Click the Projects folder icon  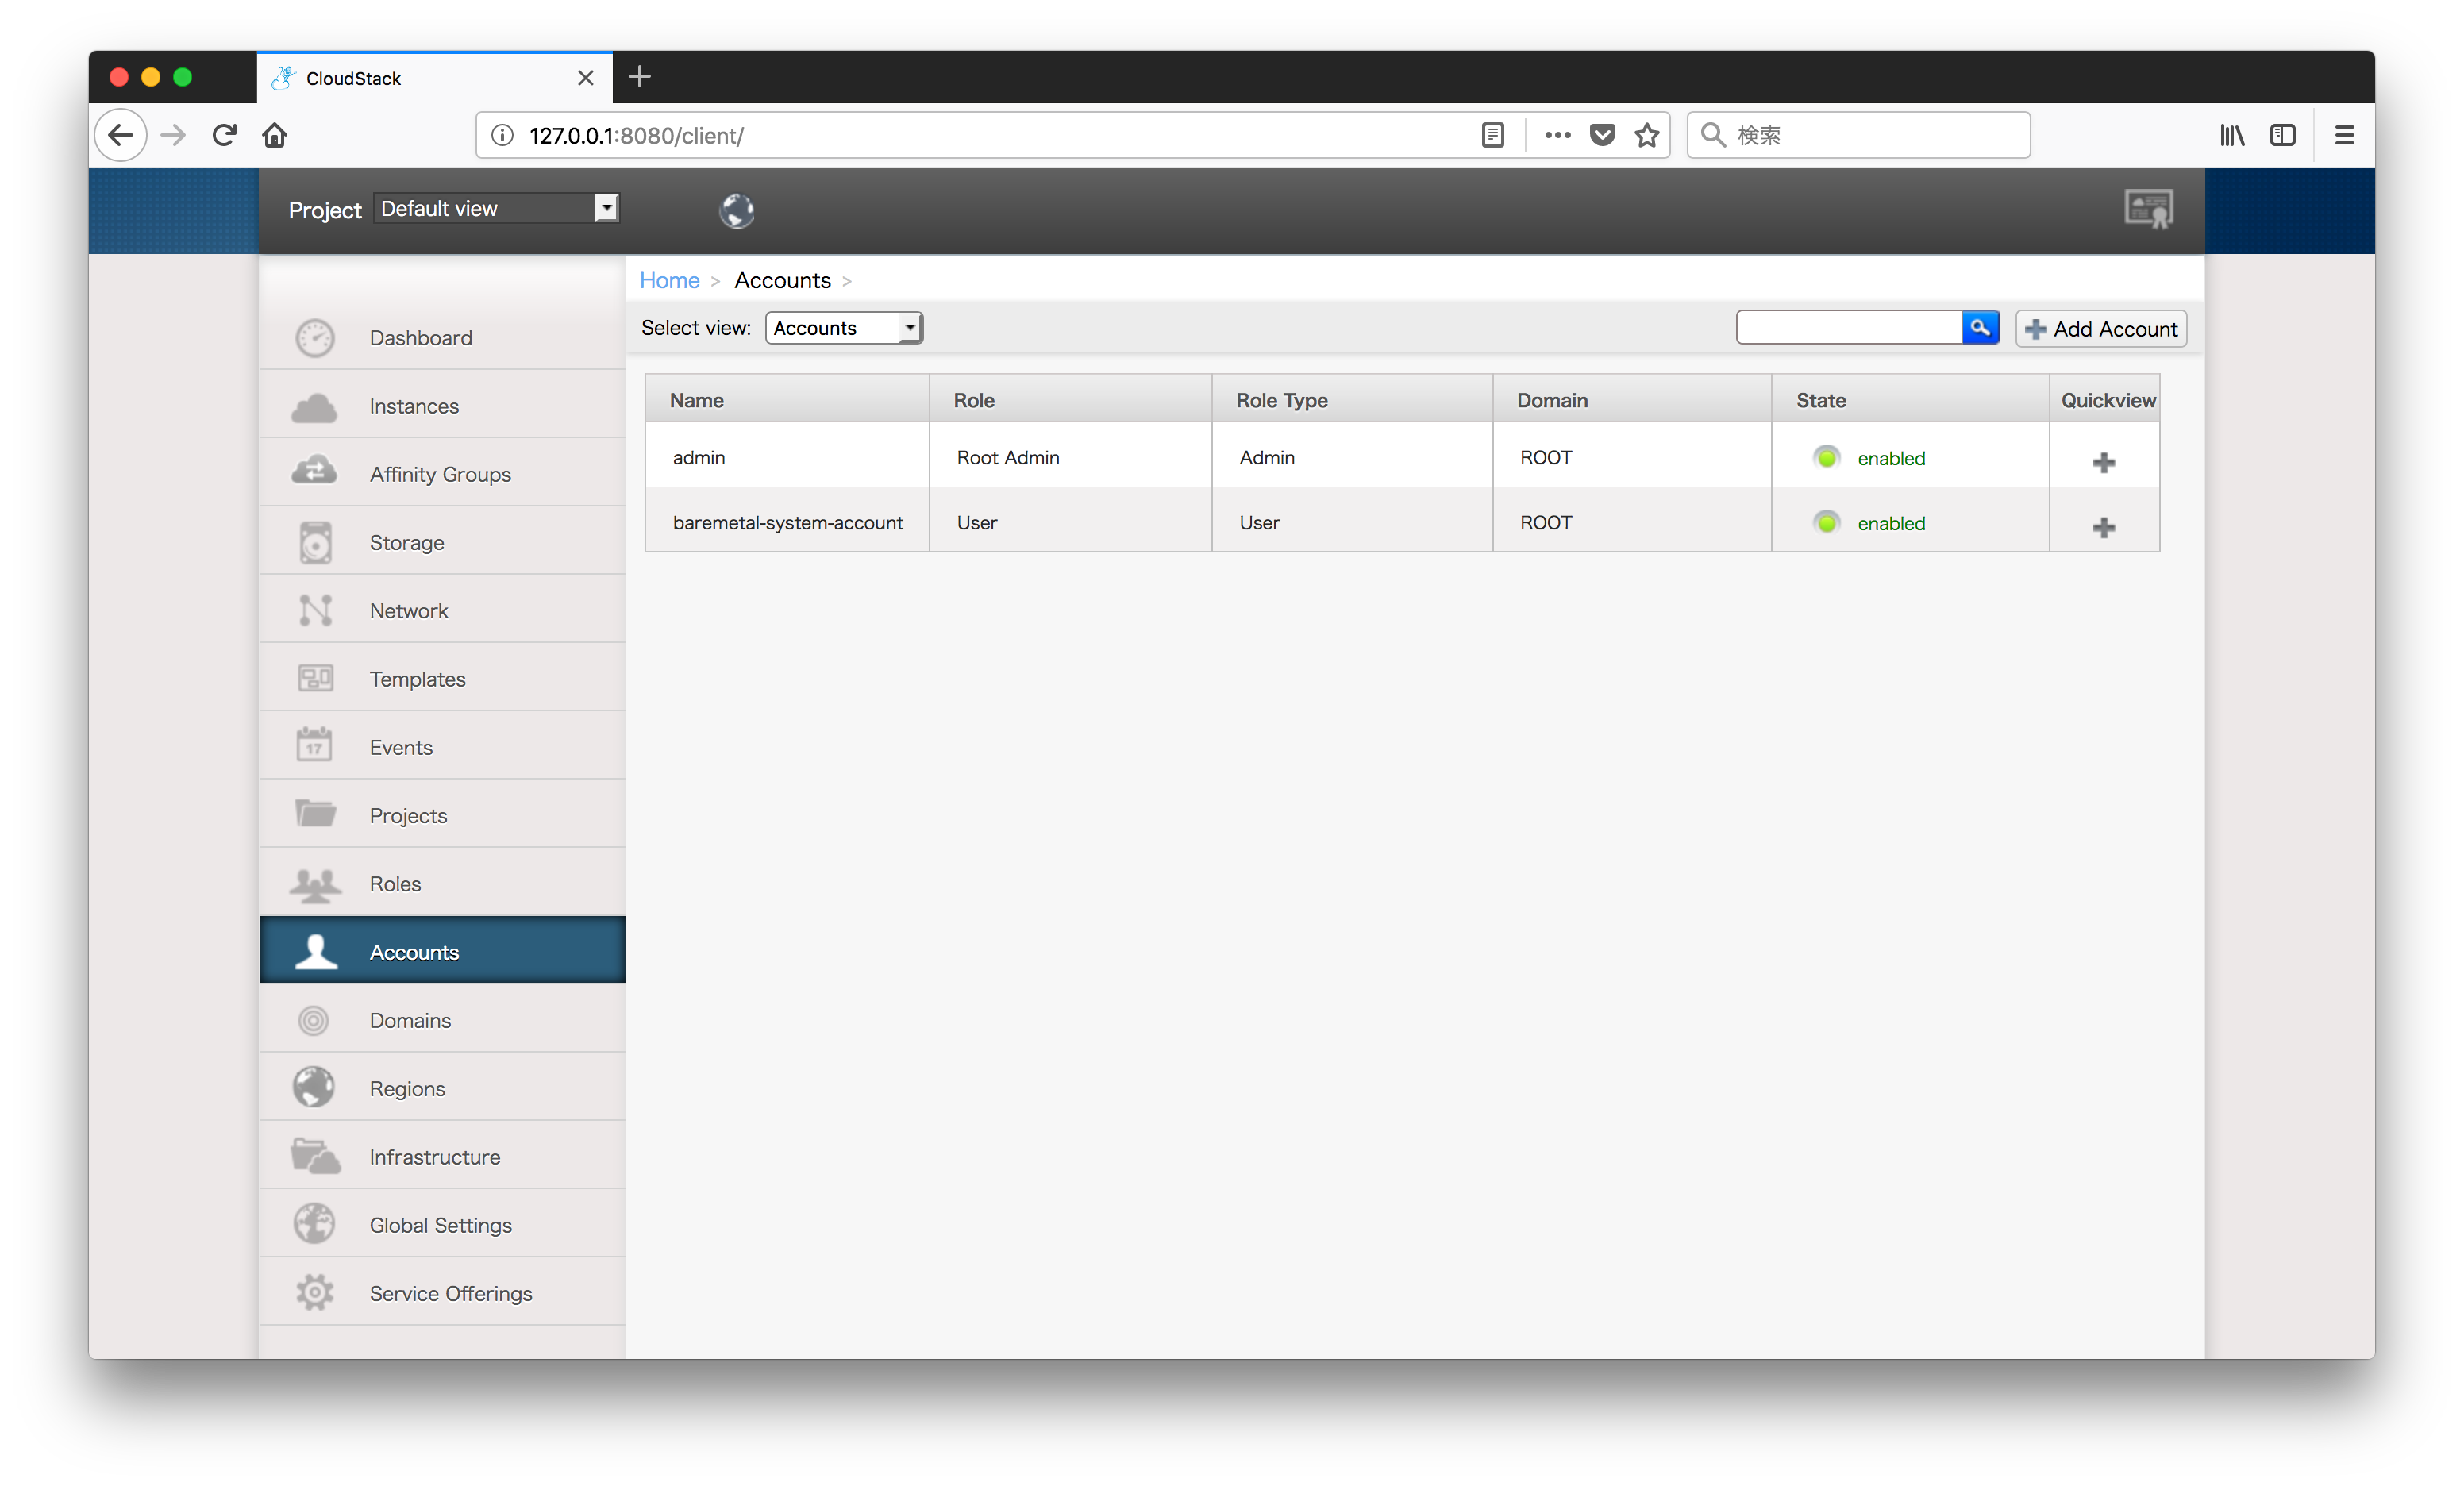tap(315, 814)
